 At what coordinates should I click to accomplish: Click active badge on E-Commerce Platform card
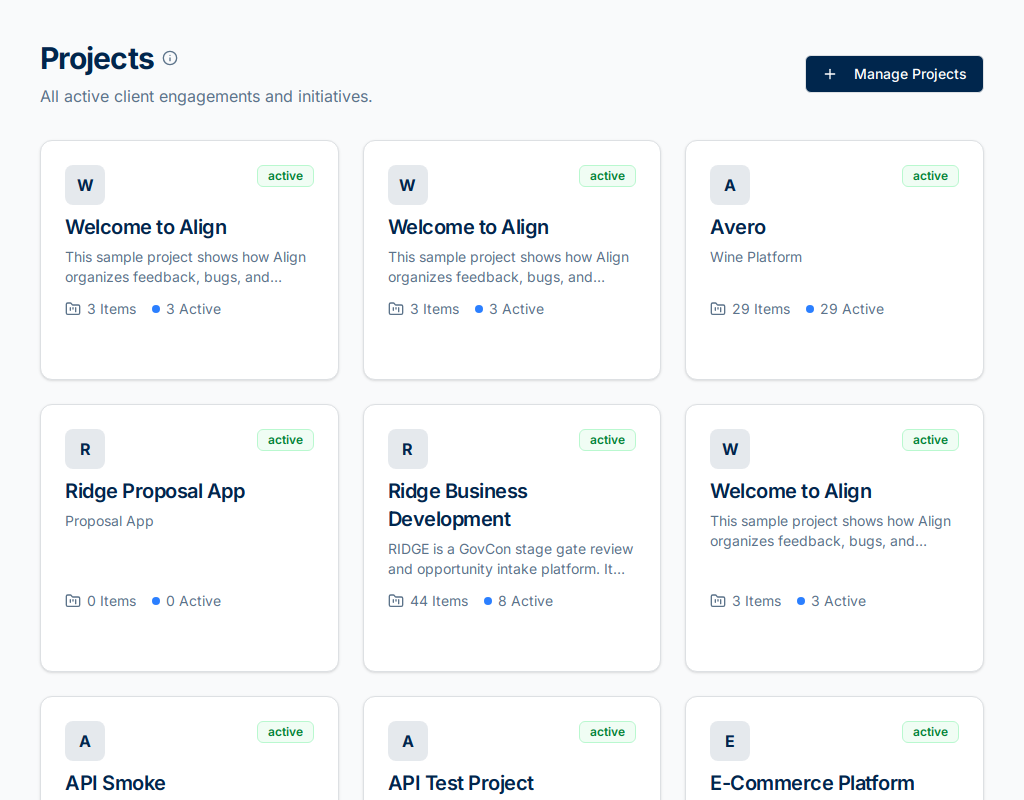point(930,731)
